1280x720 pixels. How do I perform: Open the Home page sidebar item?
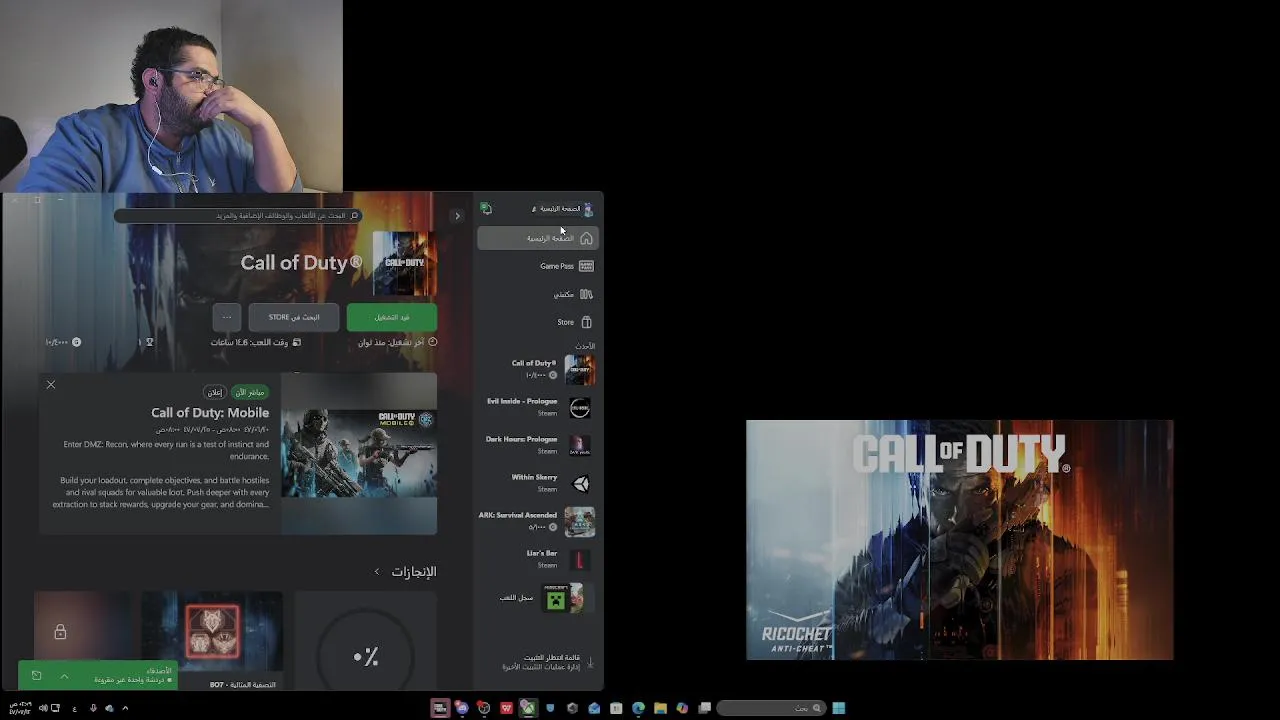(538, 238)
